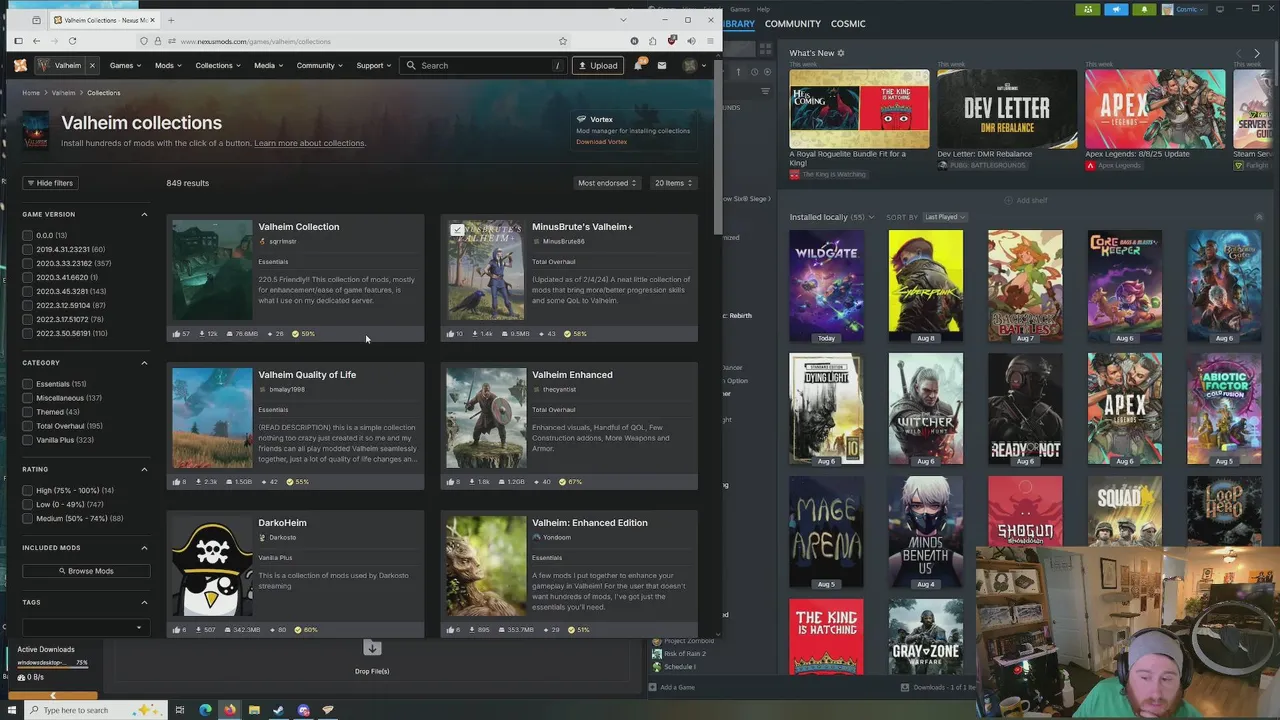Open Steam Big Picture mode icon
This screenshot has width=1280, height=720.
click(1219, 9)
